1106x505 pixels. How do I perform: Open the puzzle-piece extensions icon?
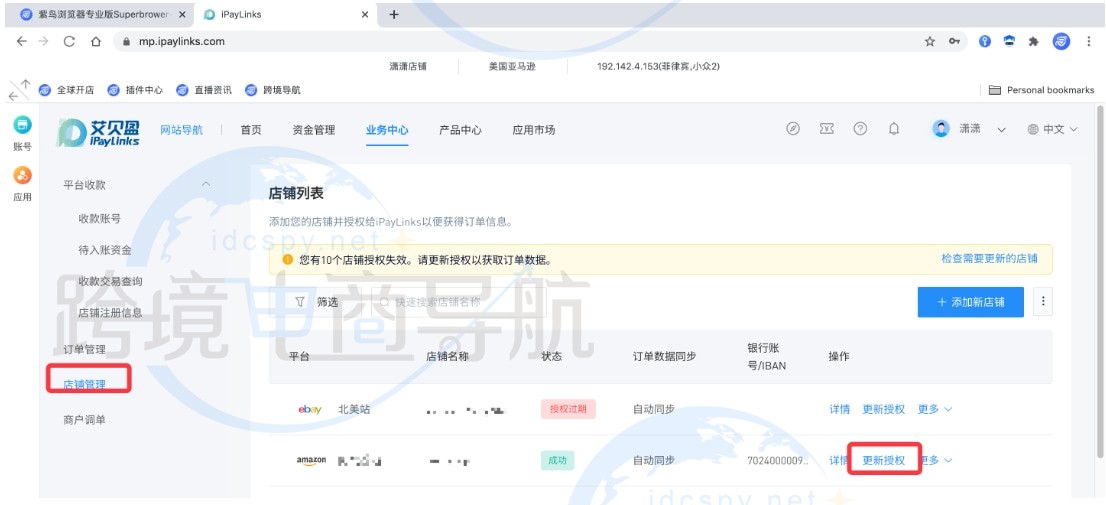pos(1034,42)
